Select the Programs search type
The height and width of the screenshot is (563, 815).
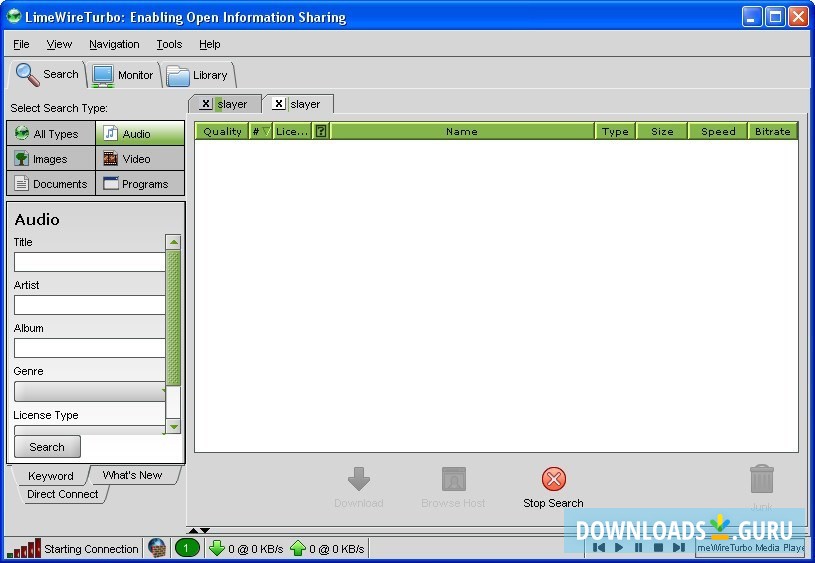point(140,184)
